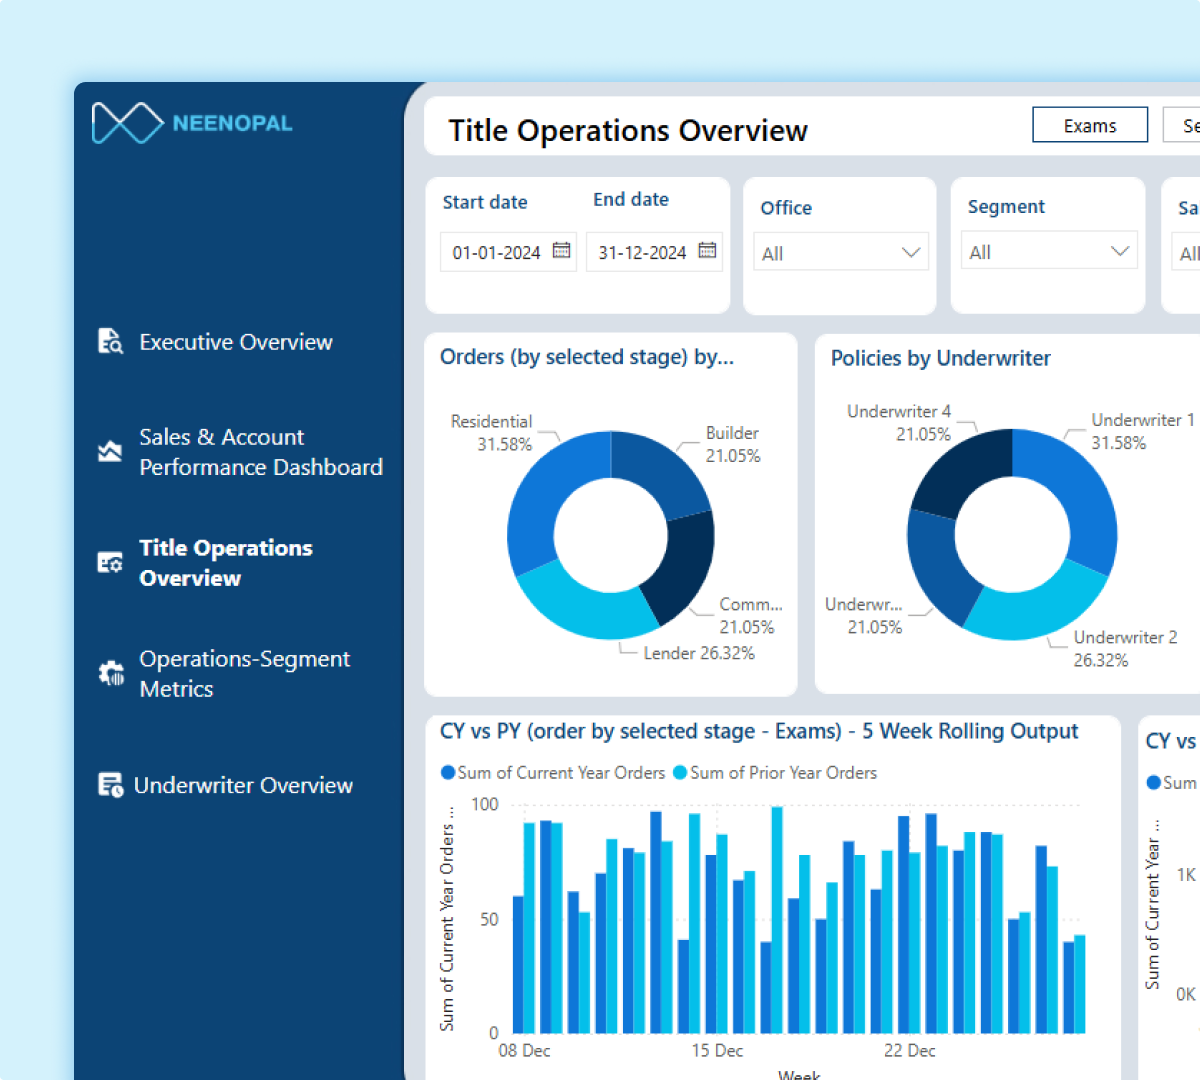
Task: Select the Title Operations Overview gear-document icon
Action: click(110, 562)
